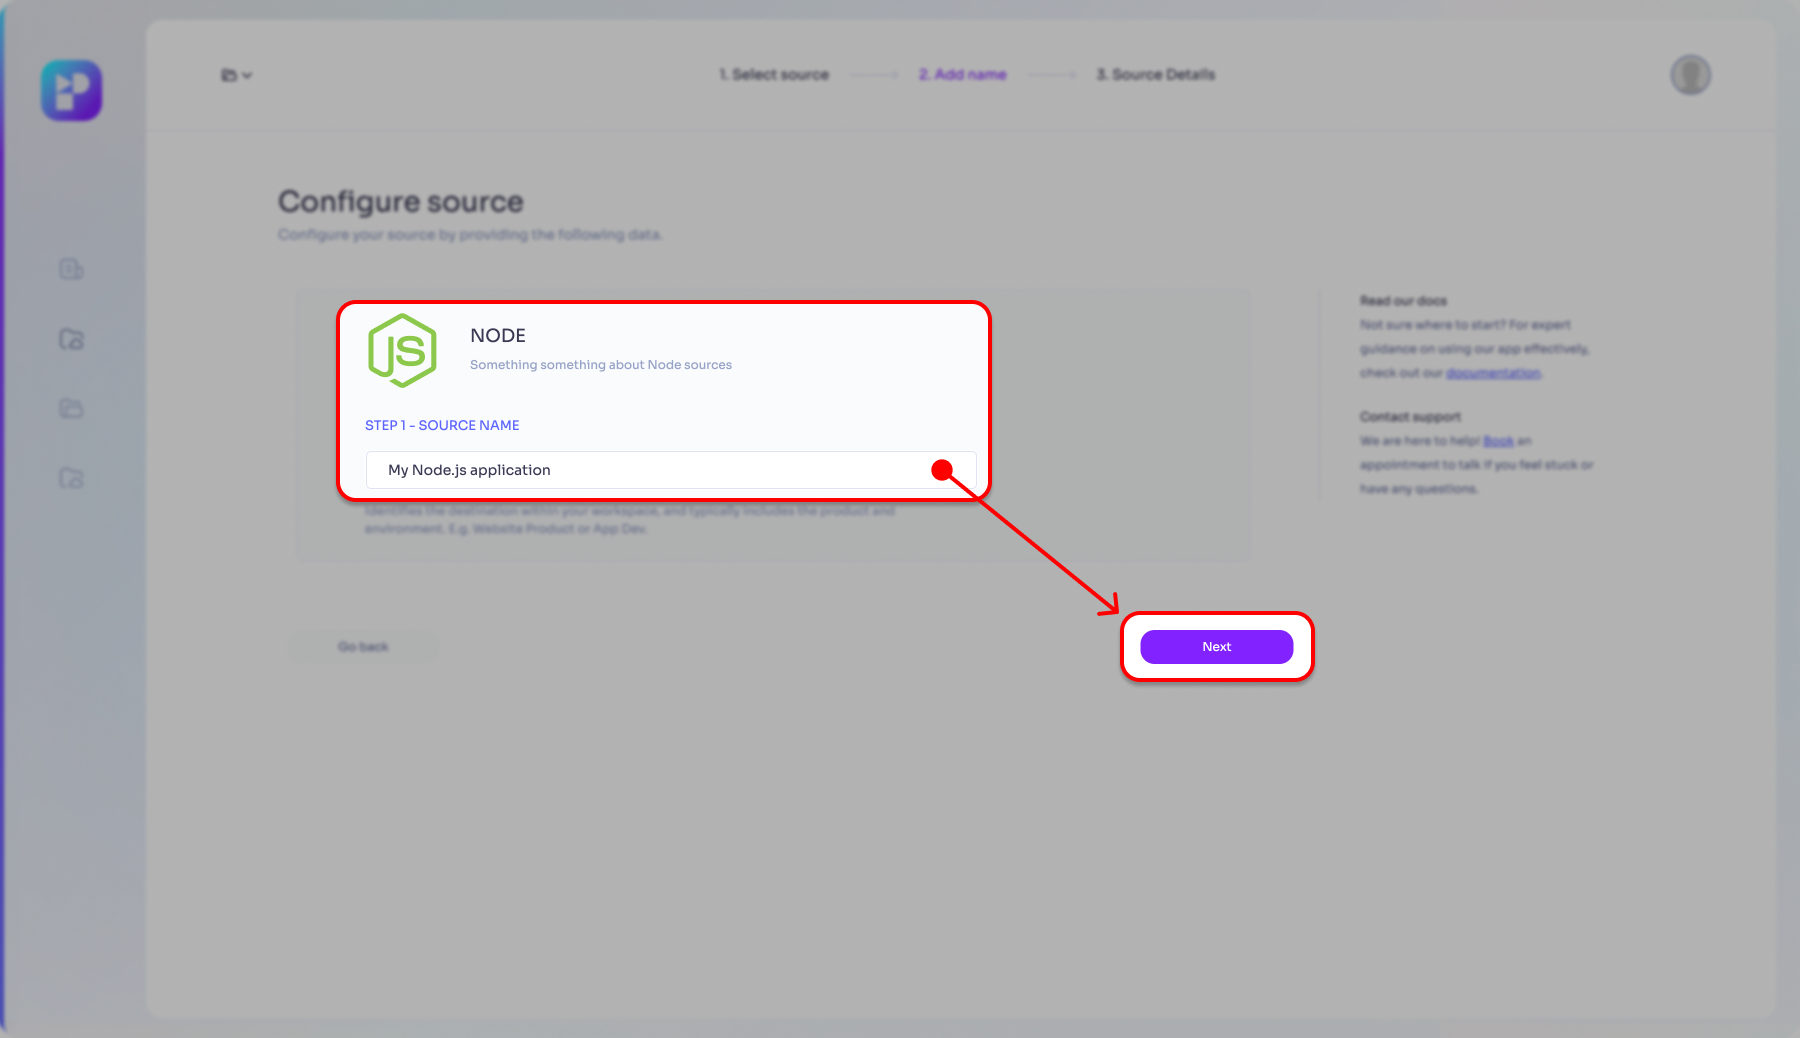
Task: Jump to '3. Source Details' step
Action: [1155, 75]
